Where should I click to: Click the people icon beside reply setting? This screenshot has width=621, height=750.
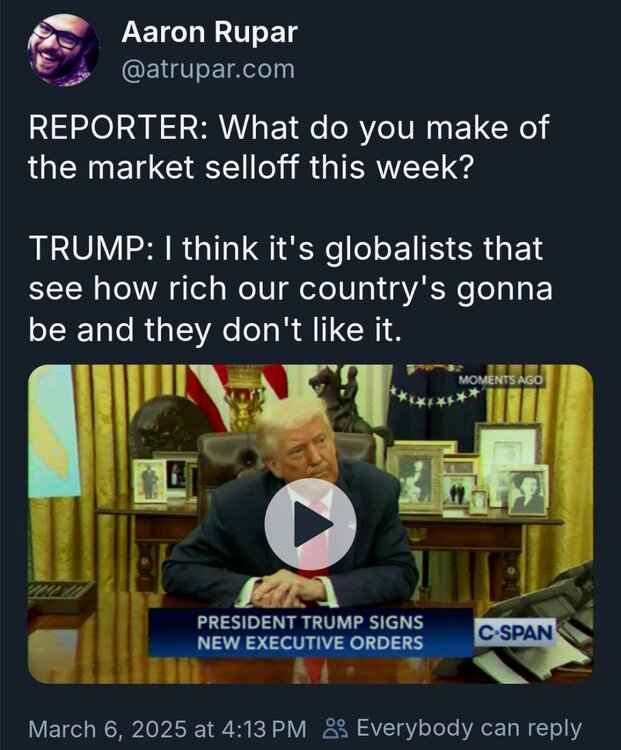coord(336,727)
